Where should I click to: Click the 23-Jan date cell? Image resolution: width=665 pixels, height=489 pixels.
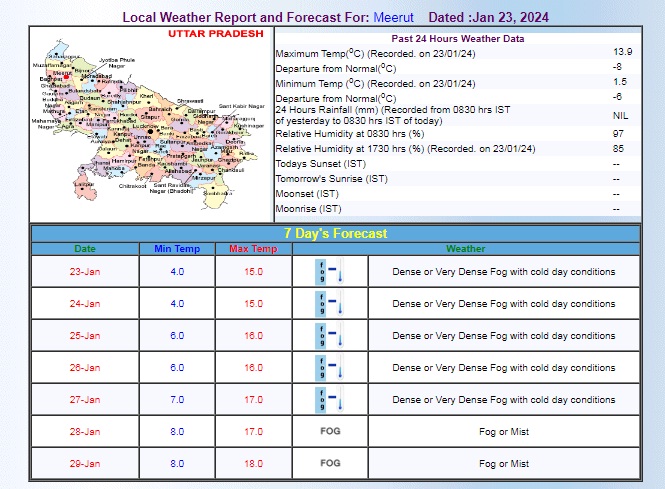tap(85, 271)
